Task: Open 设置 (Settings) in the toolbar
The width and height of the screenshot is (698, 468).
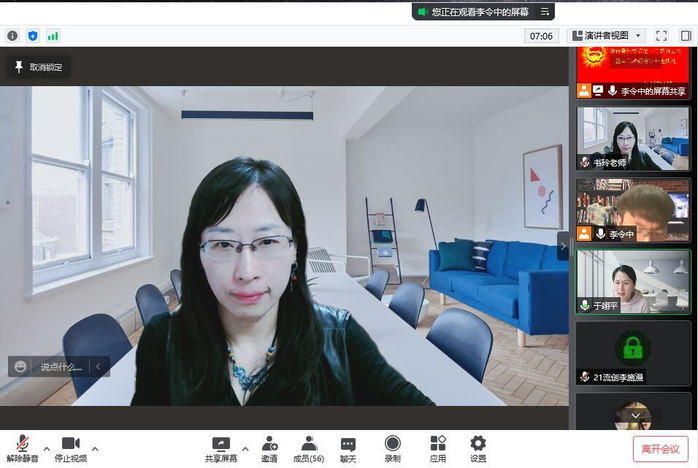Action: (x=478, y=448)
